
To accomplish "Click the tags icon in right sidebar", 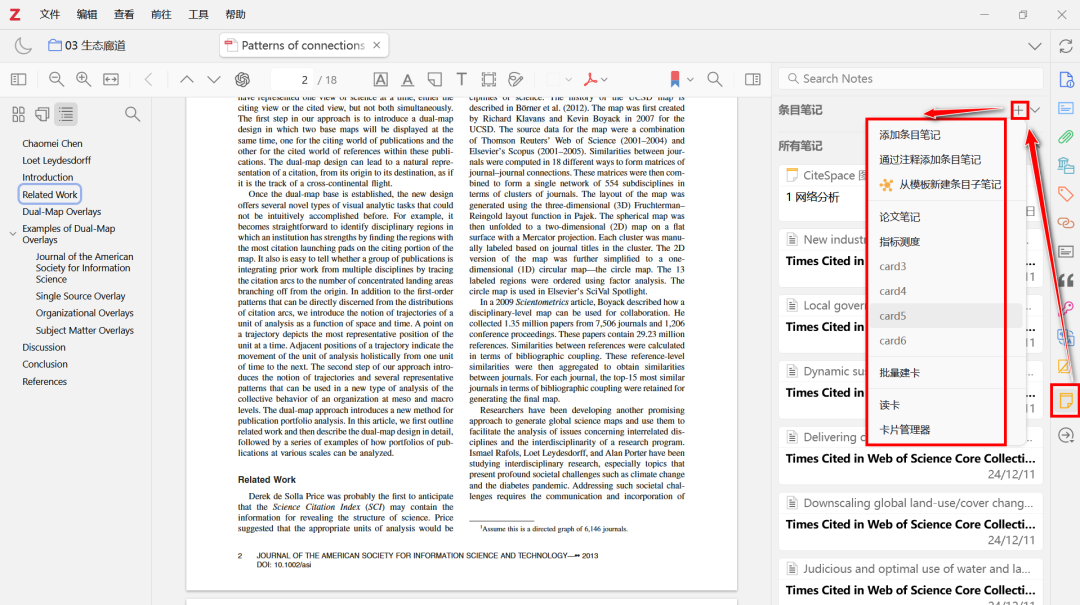I will [x=1066, y=194].
